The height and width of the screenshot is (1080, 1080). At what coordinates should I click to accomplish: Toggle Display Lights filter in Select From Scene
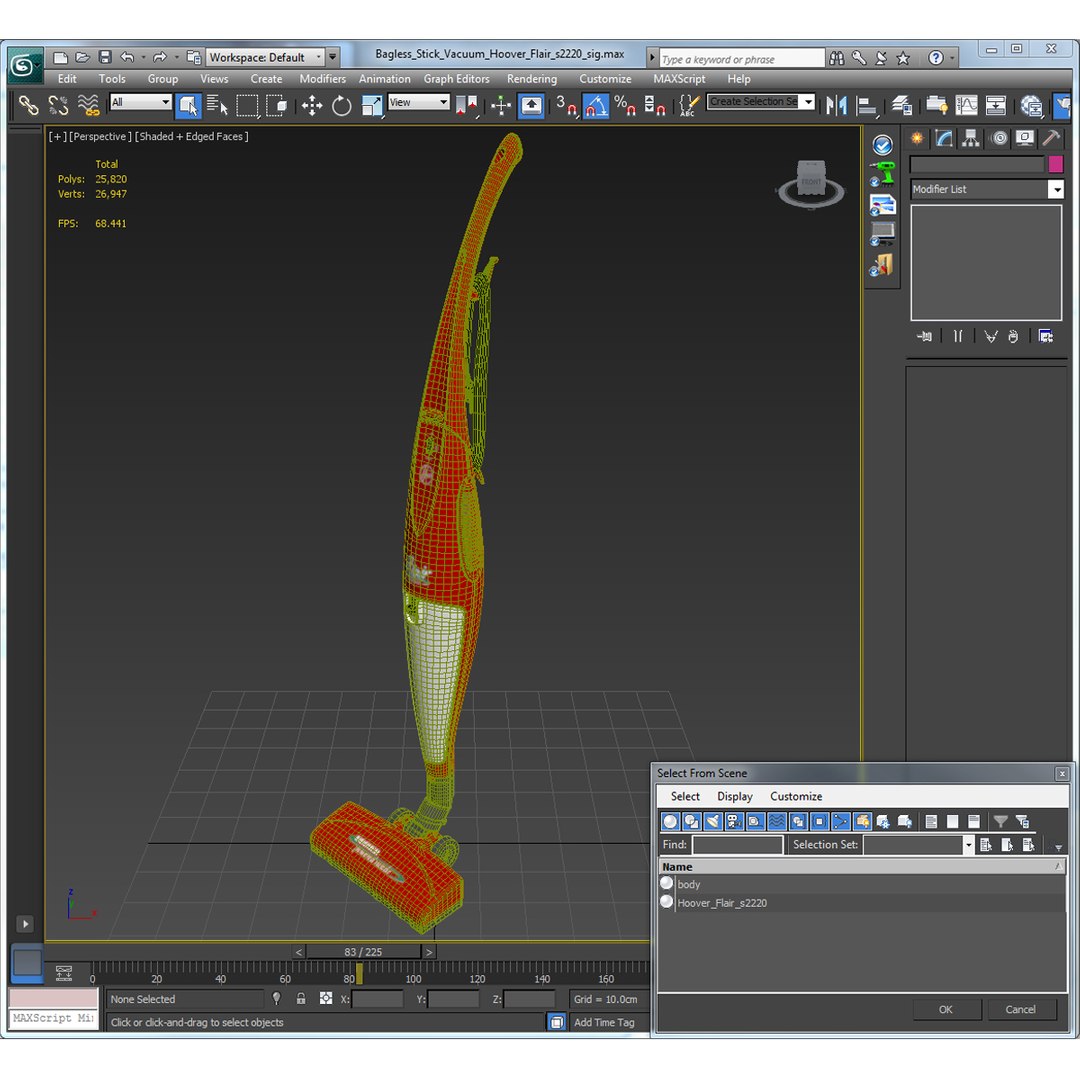[x=713, y=821]
